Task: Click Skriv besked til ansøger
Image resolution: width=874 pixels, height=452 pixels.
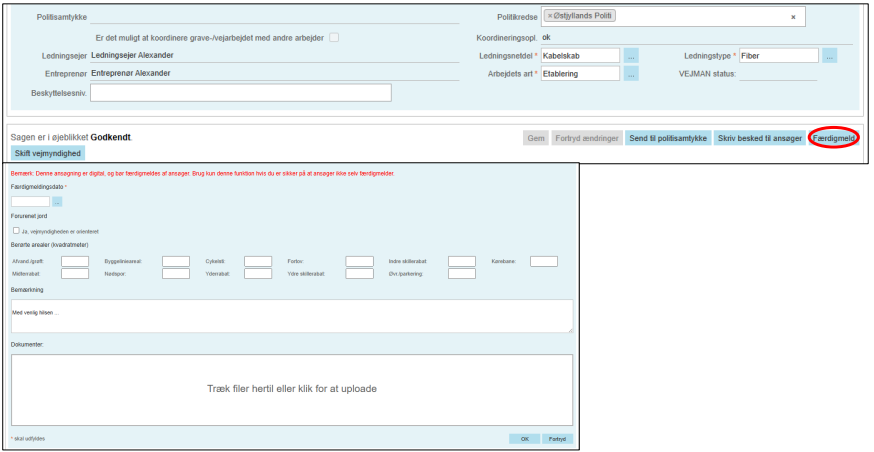Action: (x=760, y=138)
